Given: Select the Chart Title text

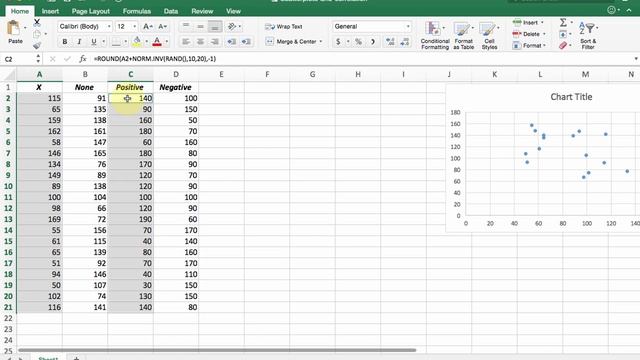Looking at the screenshot, I should (x=571, y=97).
